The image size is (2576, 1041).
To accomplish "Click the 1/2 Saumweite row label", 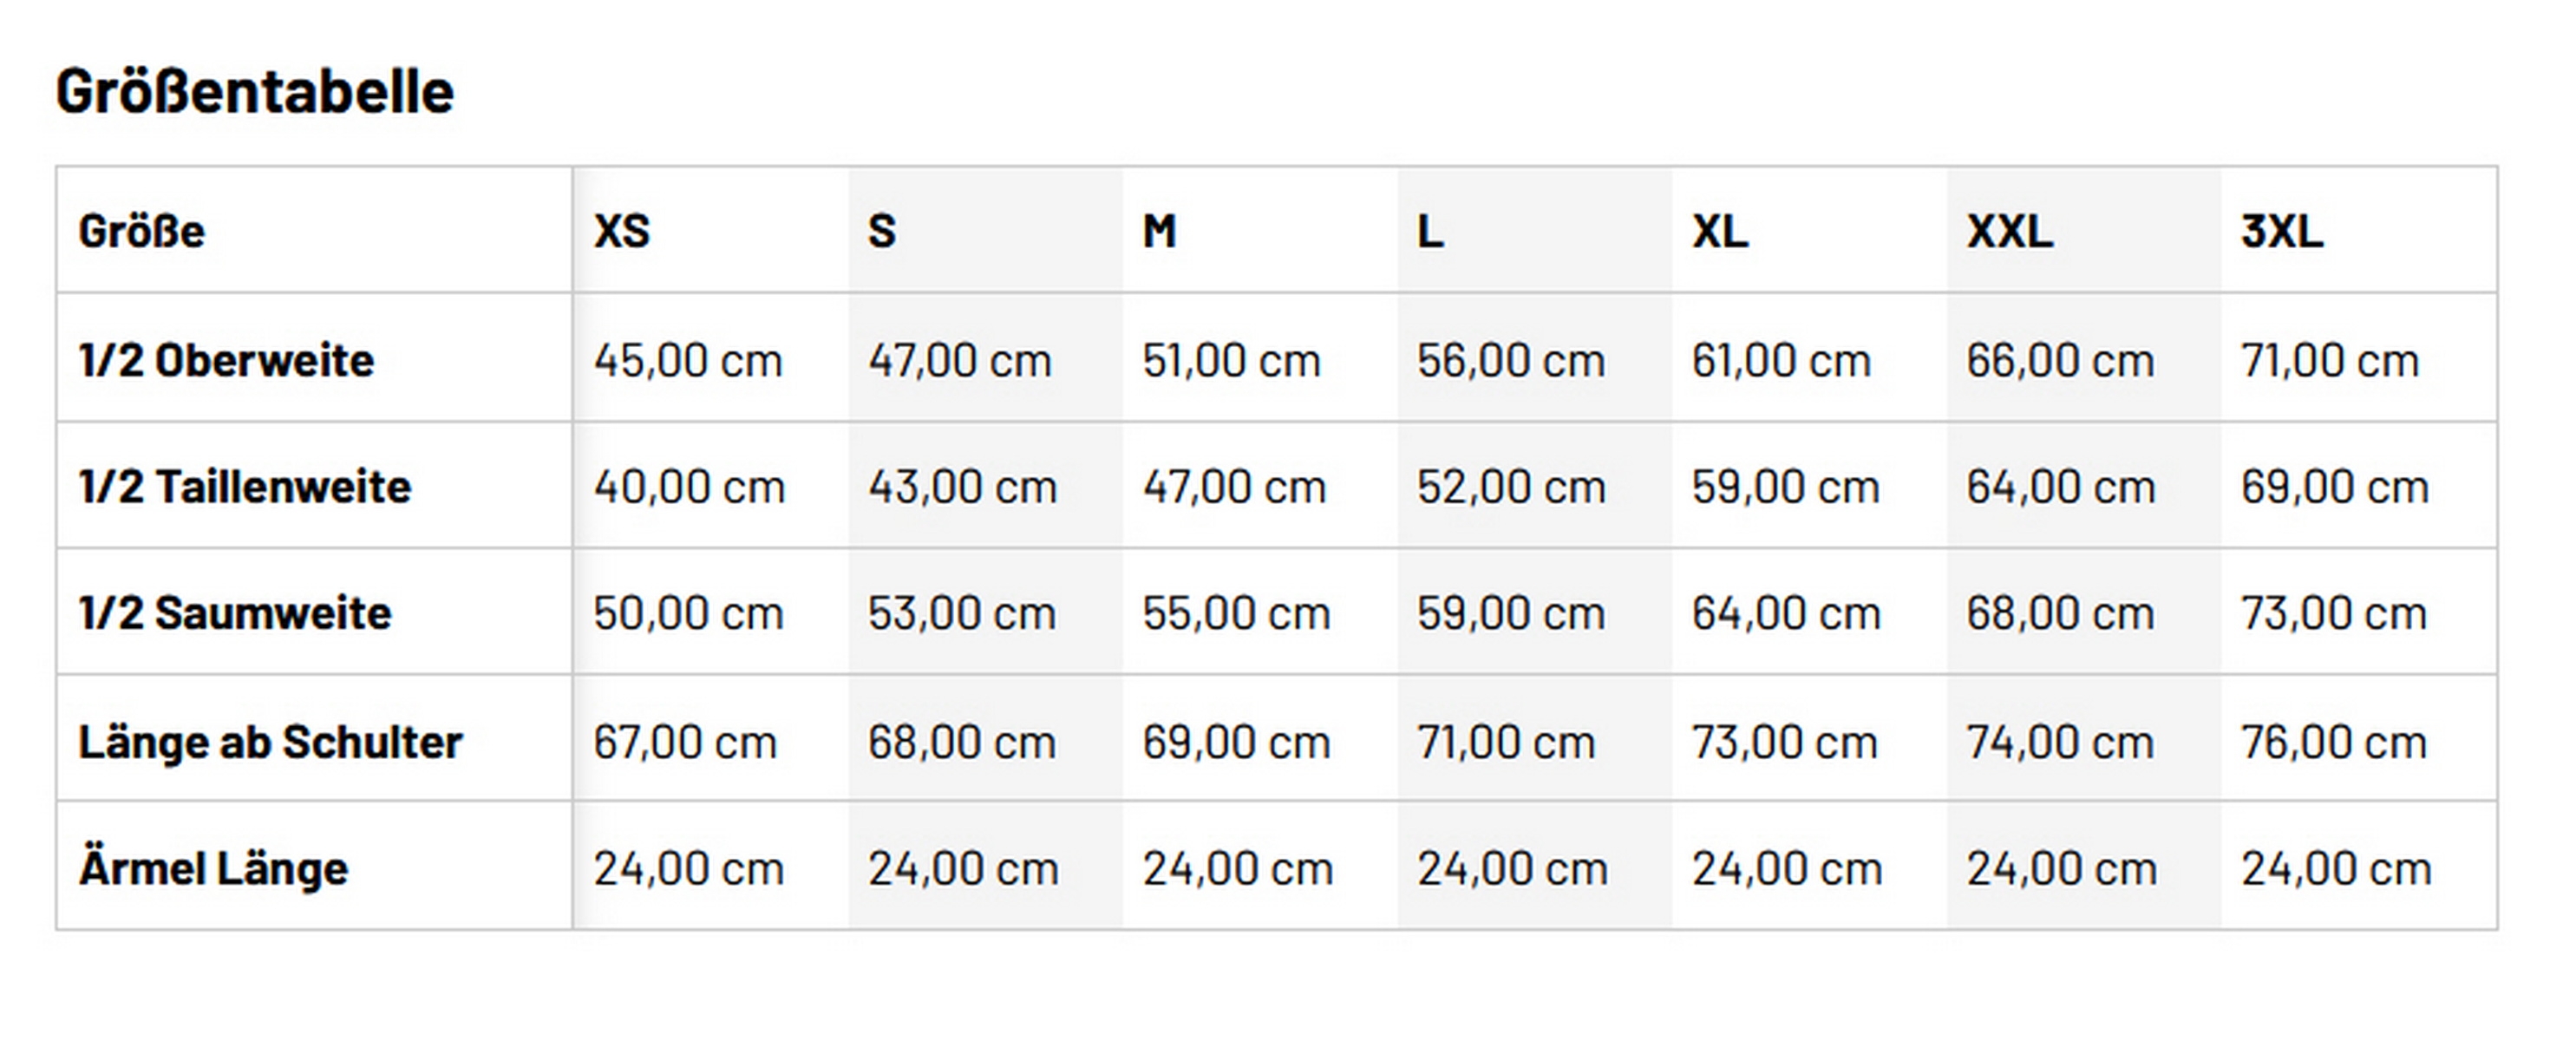I will coord(236,613).
